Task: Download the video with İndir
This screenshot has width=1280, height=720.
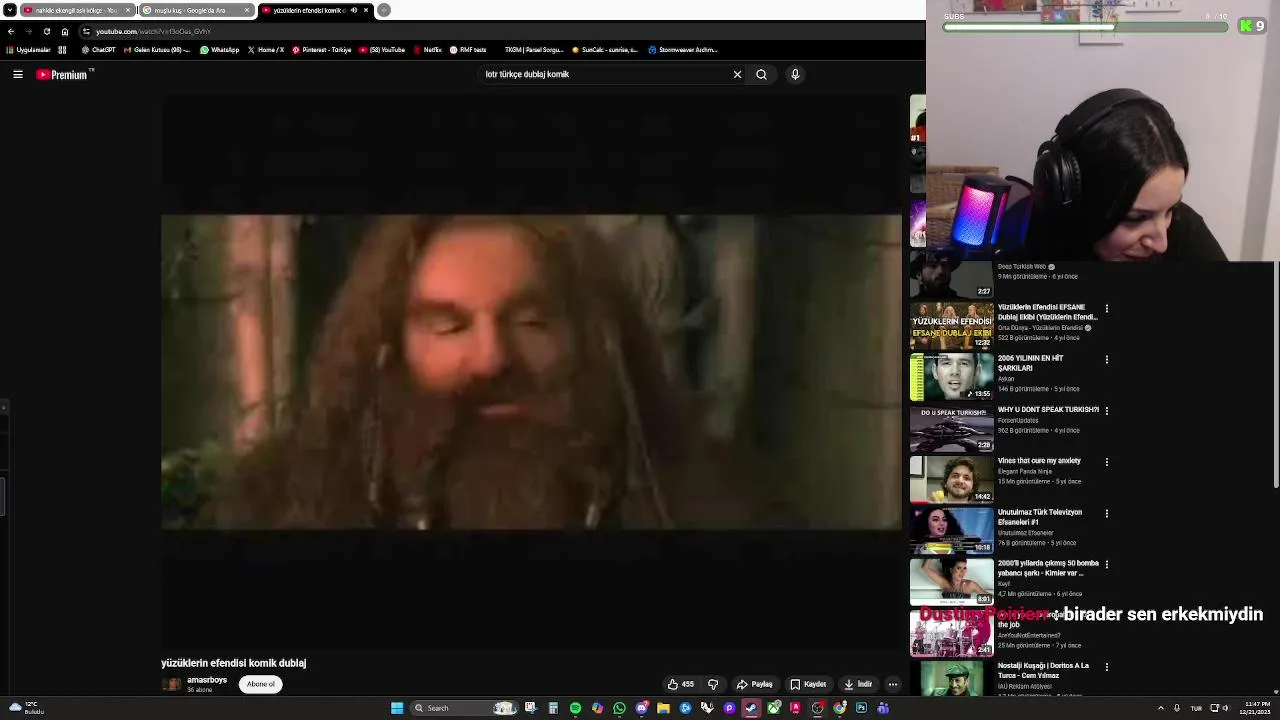Action: (x=858, y=684)
